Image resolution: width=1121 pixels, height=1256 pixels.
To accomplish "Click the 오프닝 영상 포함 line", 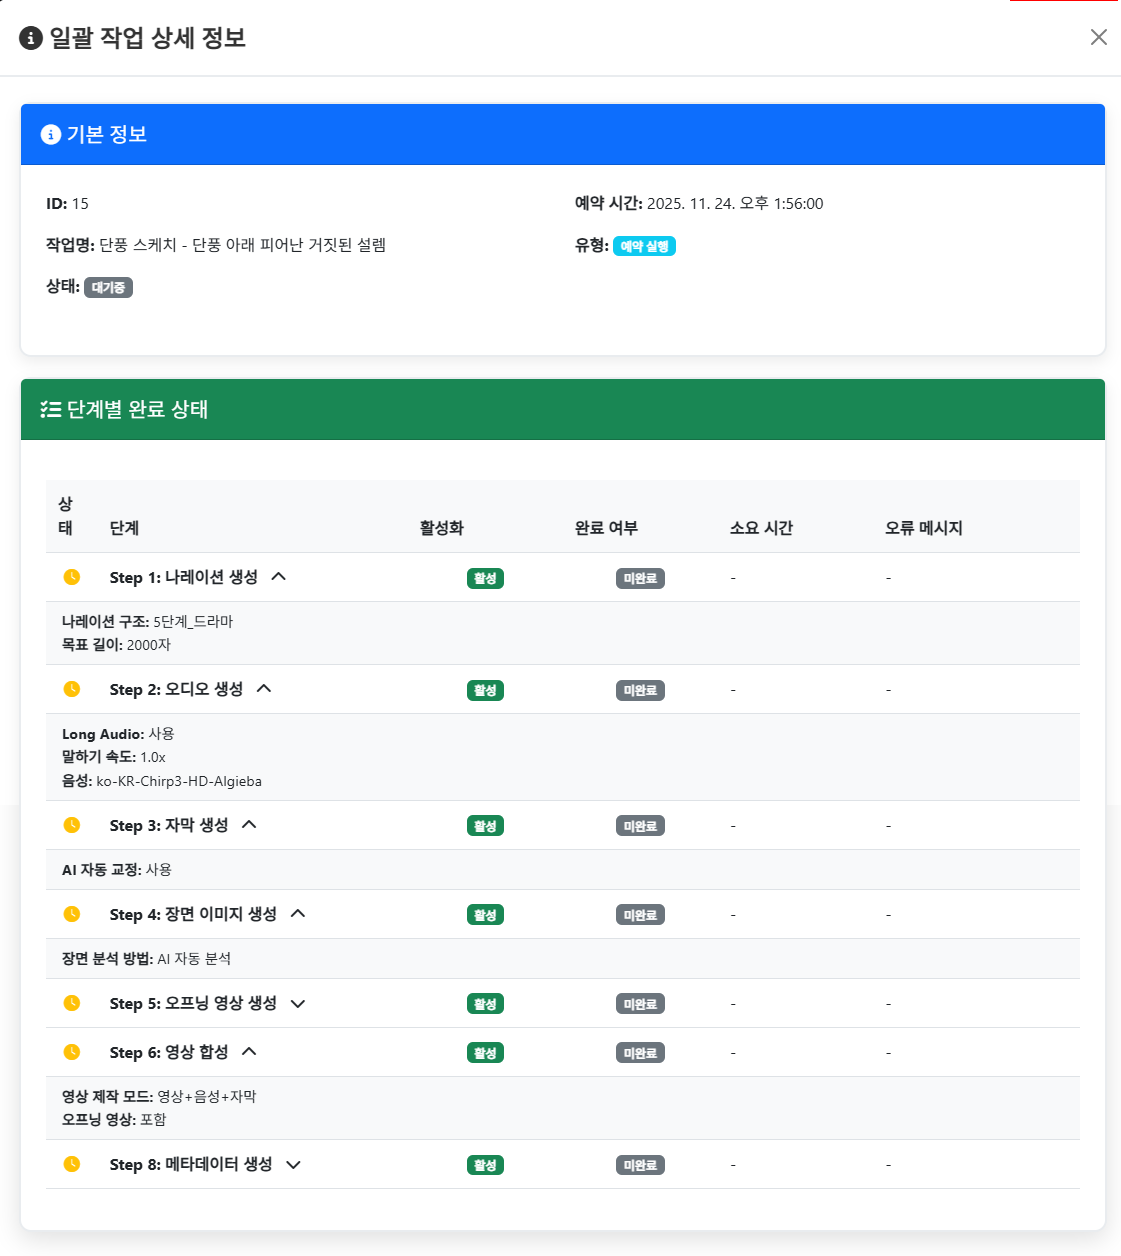I will pyautogui.click(x=114, y=1120).
